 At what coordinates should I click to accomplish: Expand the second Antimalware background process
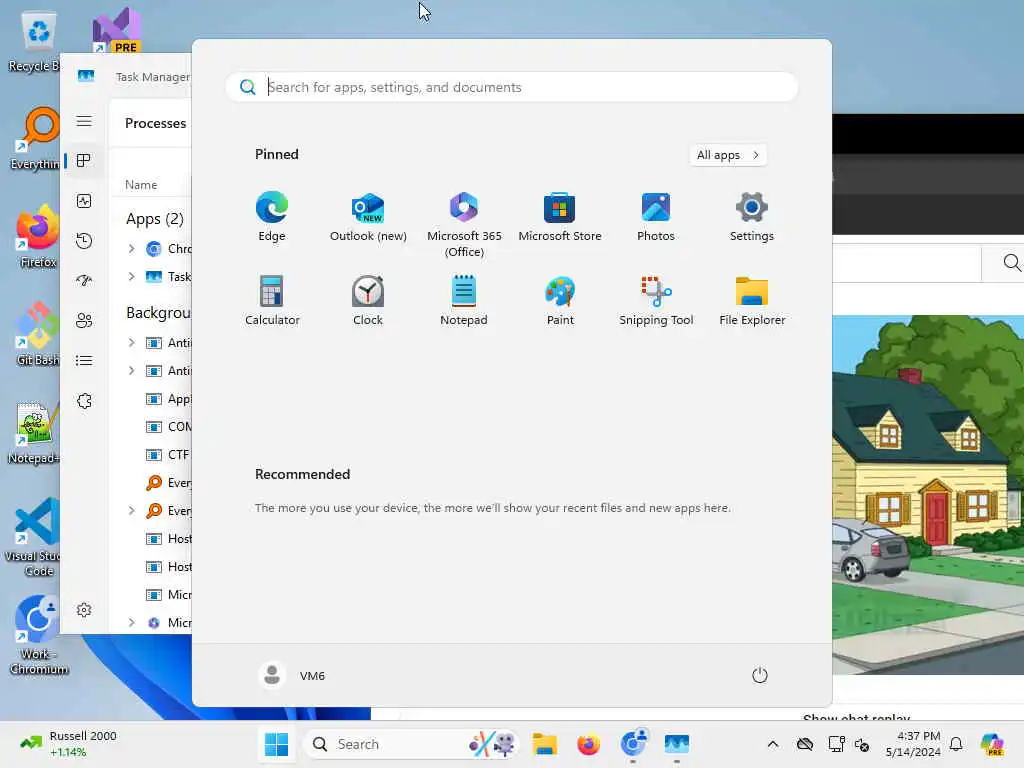point(131,371)
